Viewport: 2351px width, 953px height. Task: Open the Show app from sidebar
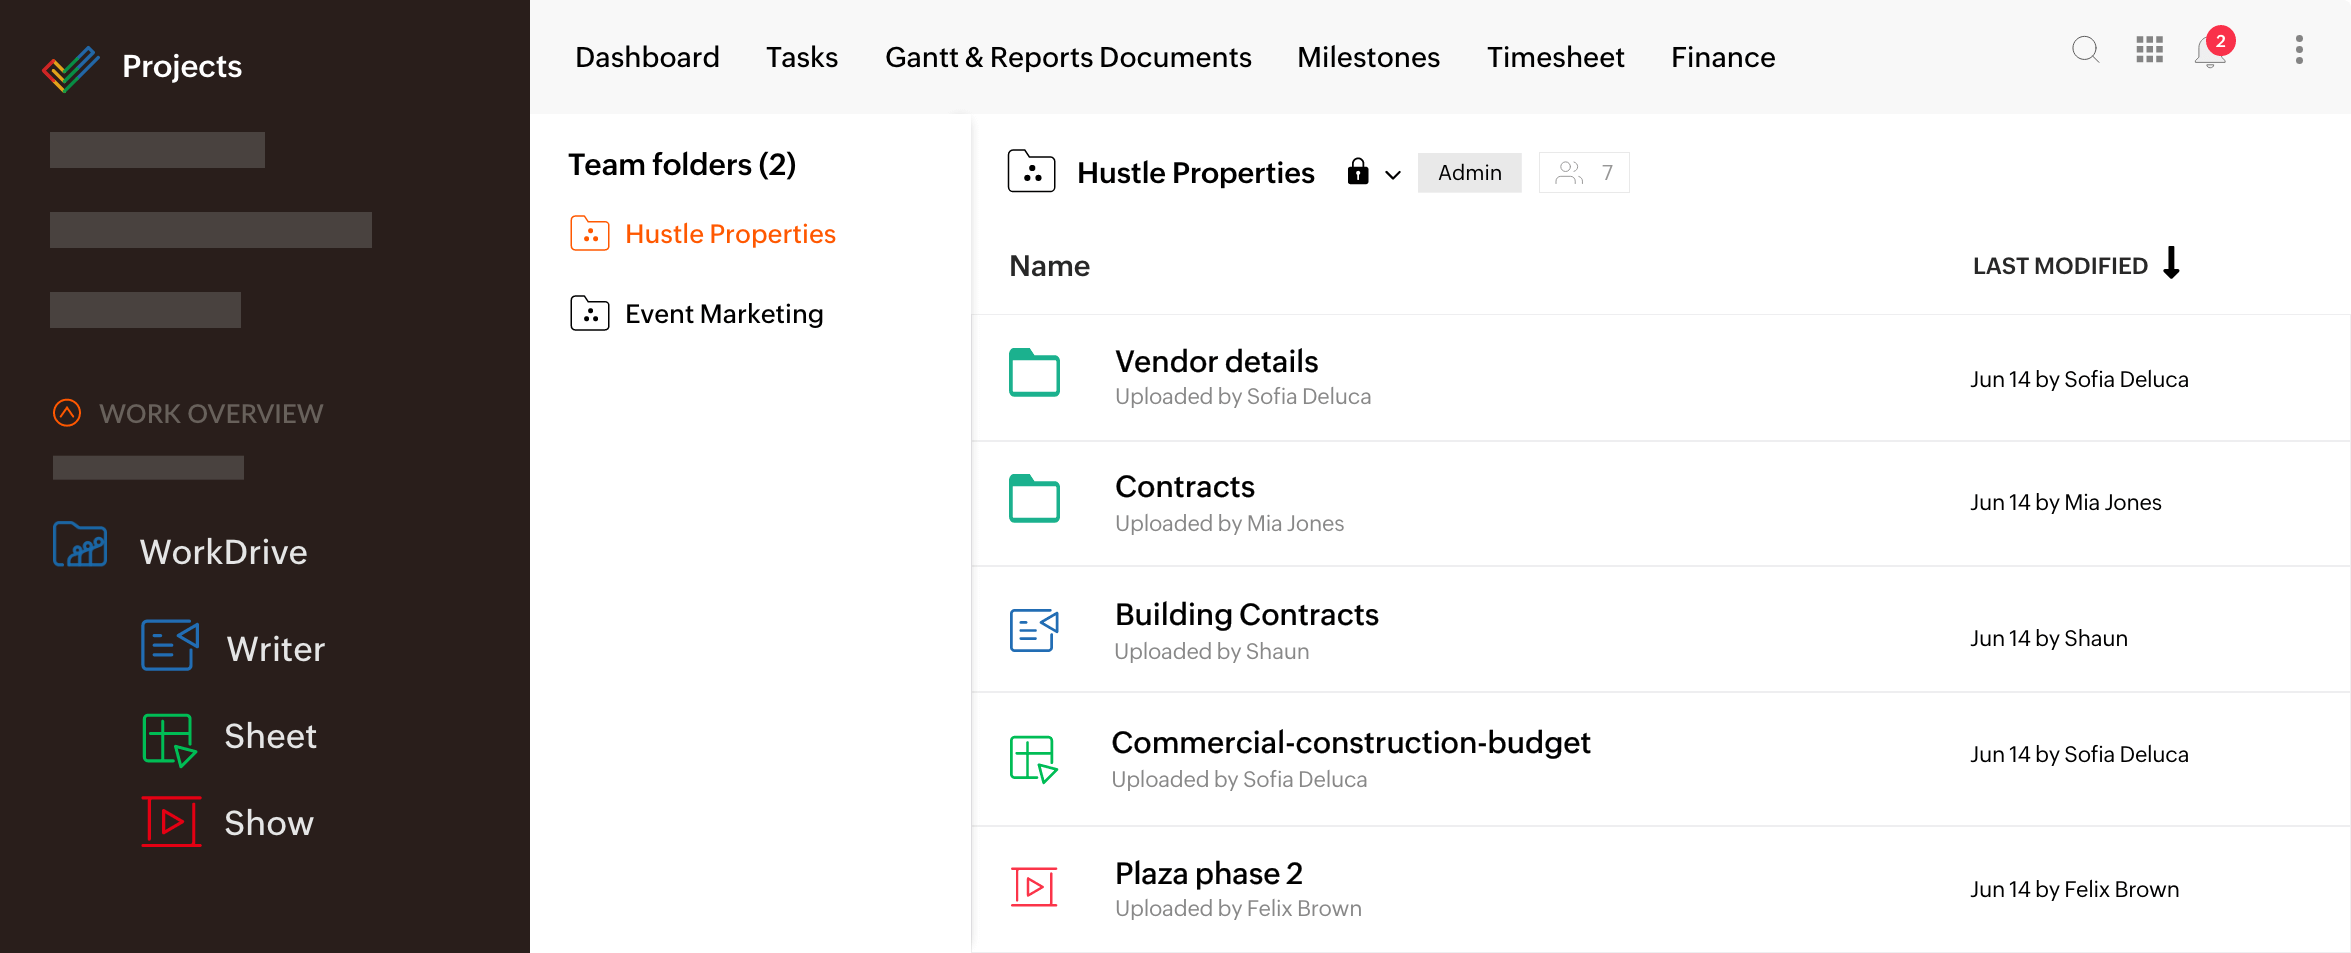coord(268,822)
